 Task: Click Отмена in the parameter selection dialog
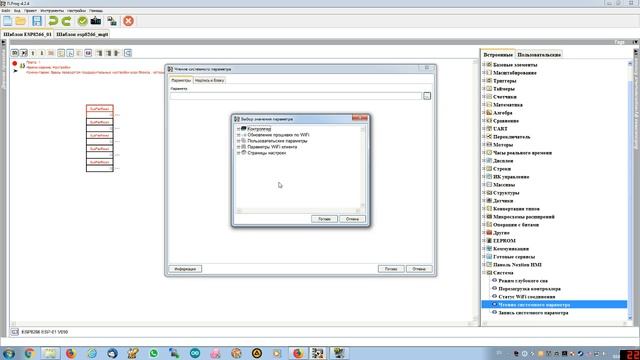(x=352, y=219)
